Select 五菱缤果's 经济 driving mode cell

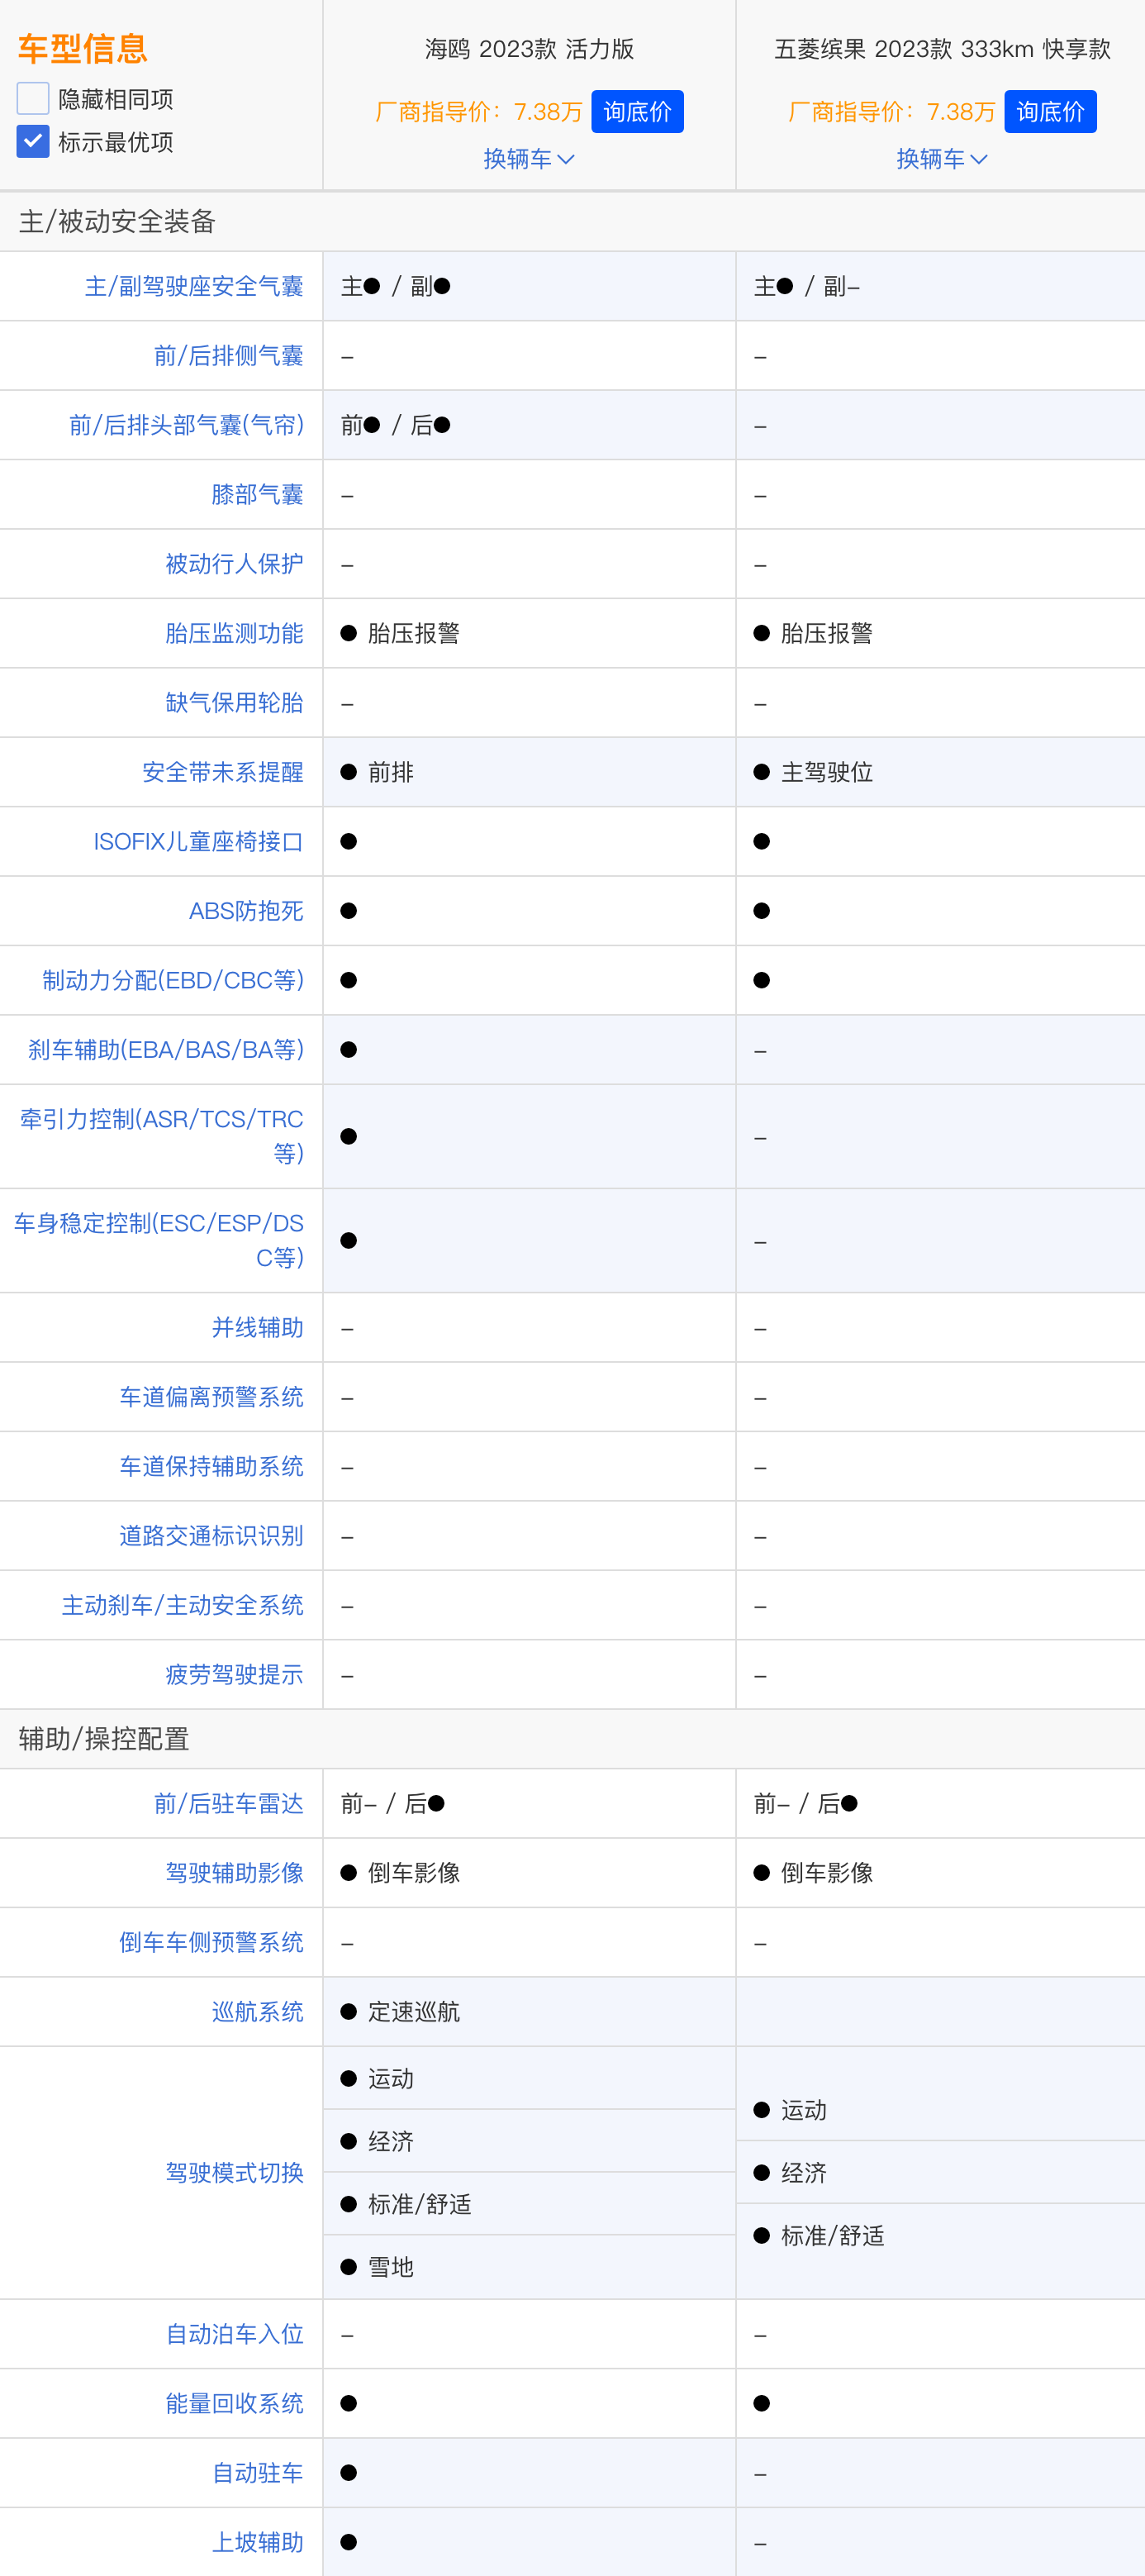tap(941, 2172)
